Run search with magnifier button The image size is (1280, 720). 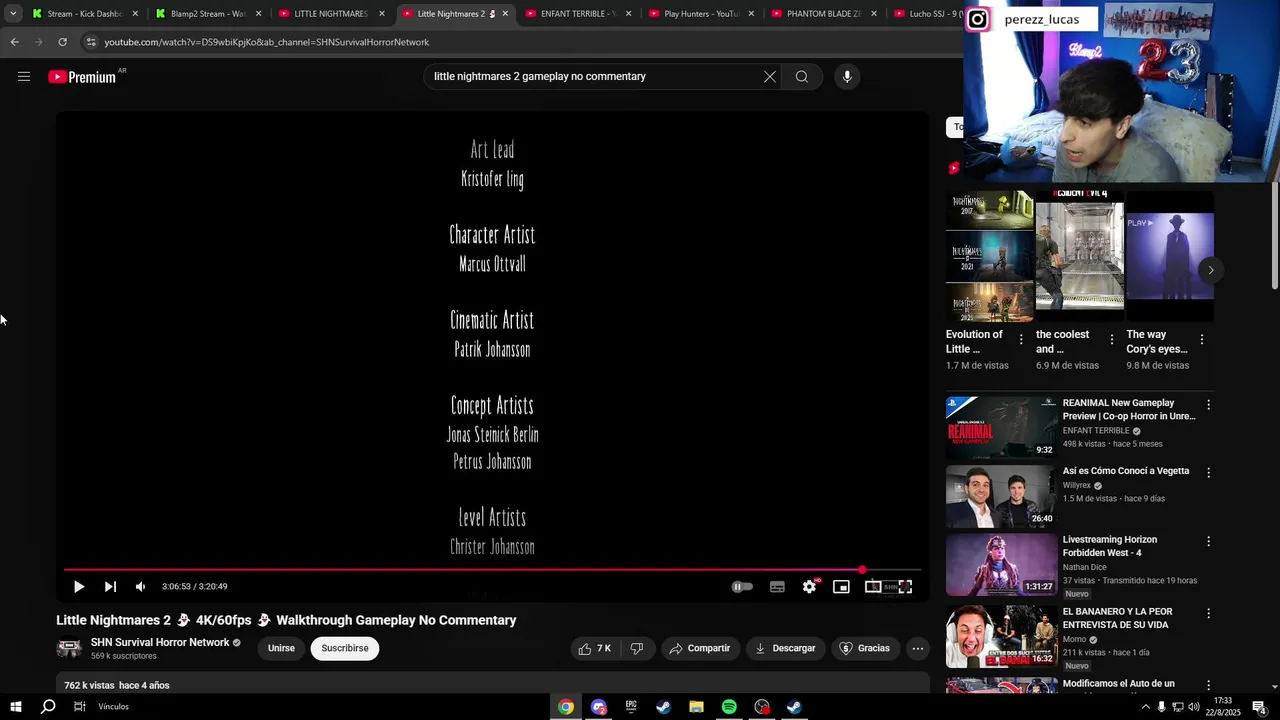[801, 76]
